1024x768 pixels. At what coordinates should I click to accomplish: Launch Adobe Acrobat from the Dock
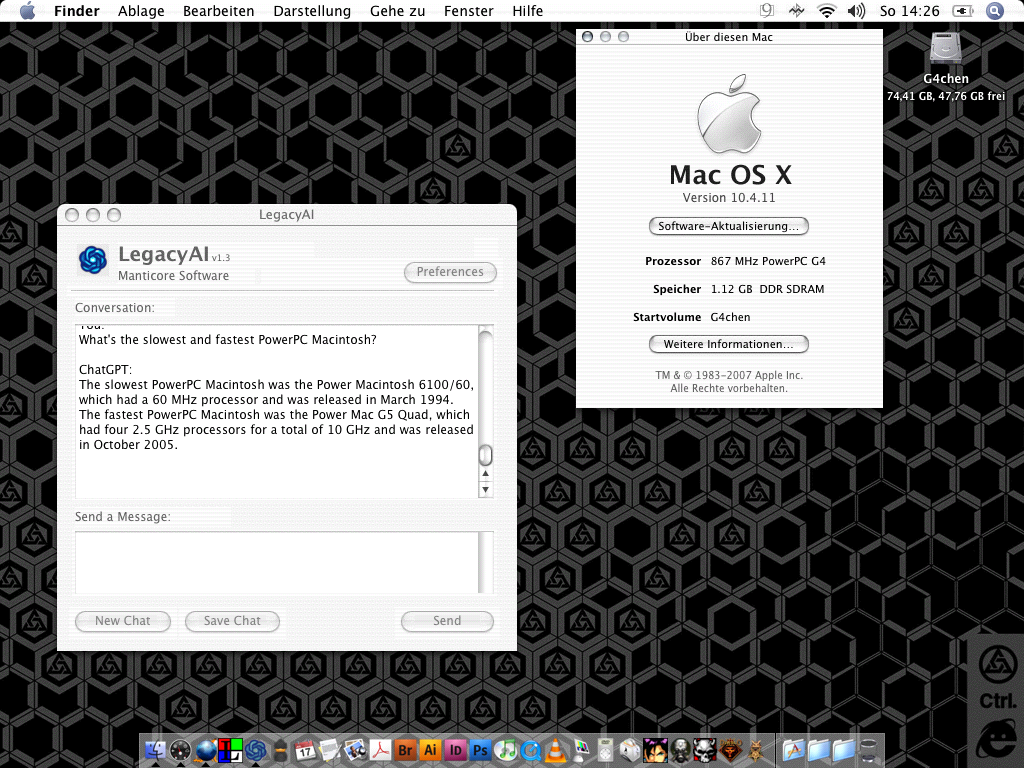tap(380, 750)
